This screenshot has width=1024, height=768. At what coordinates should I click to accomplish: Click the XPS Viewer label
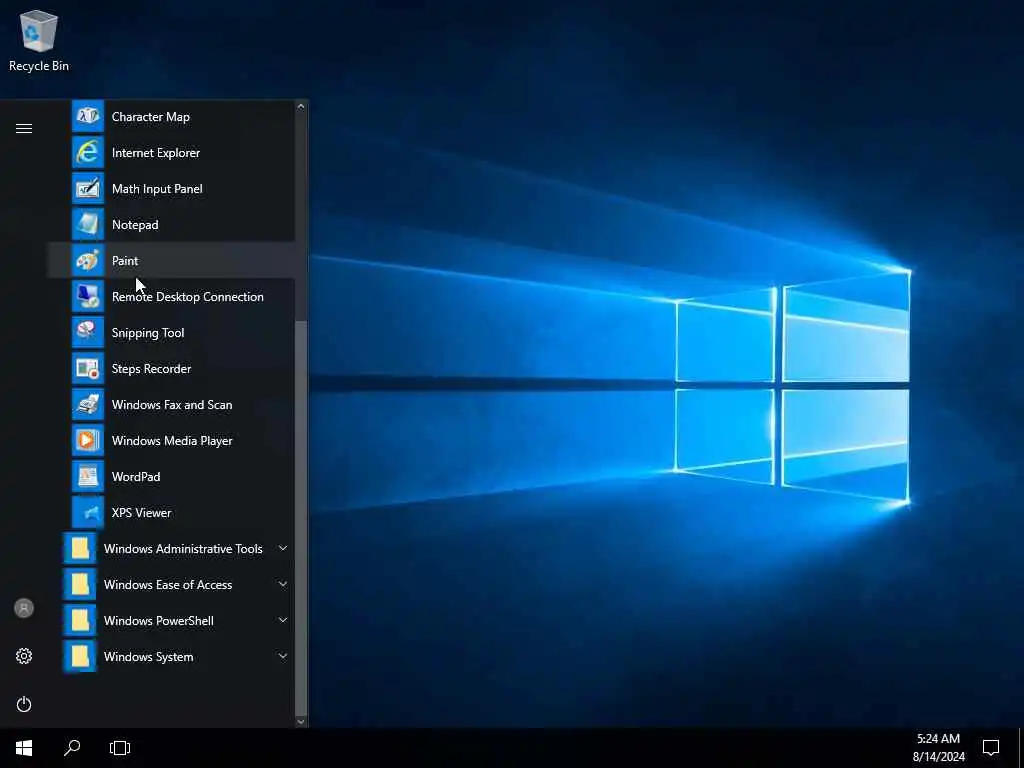pos(142,513)
